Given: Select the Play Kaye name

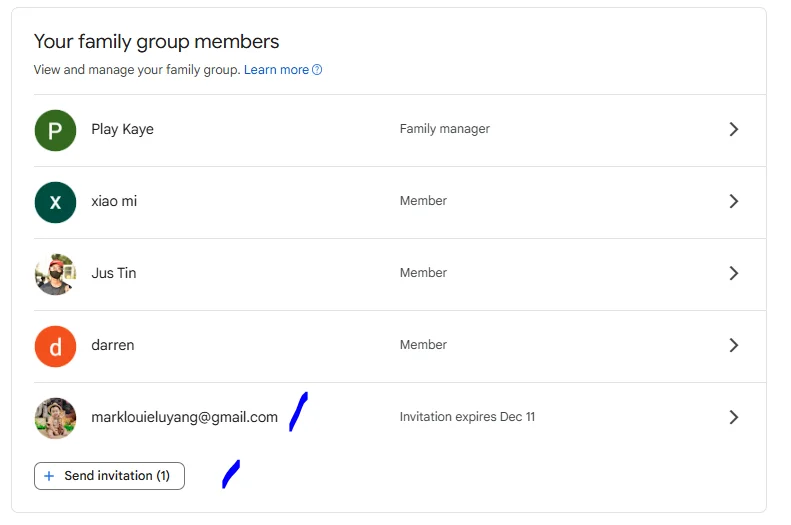Looking at the screenshot, I should 123,129.
